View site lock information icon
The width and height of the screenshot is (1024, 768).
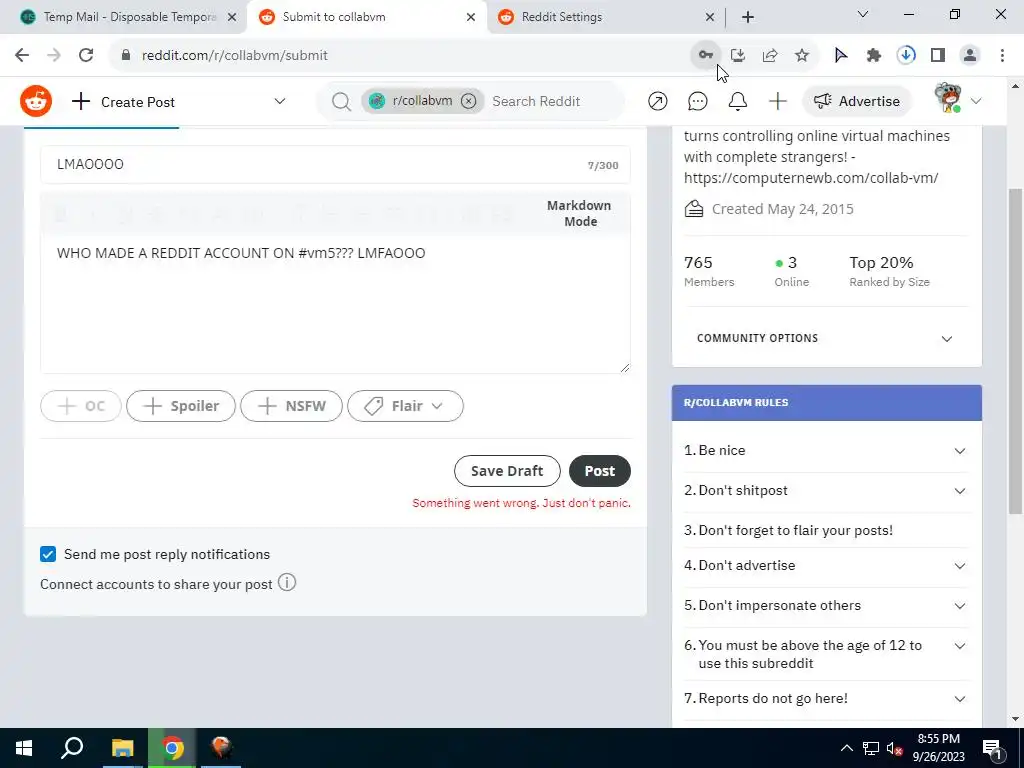125,55
